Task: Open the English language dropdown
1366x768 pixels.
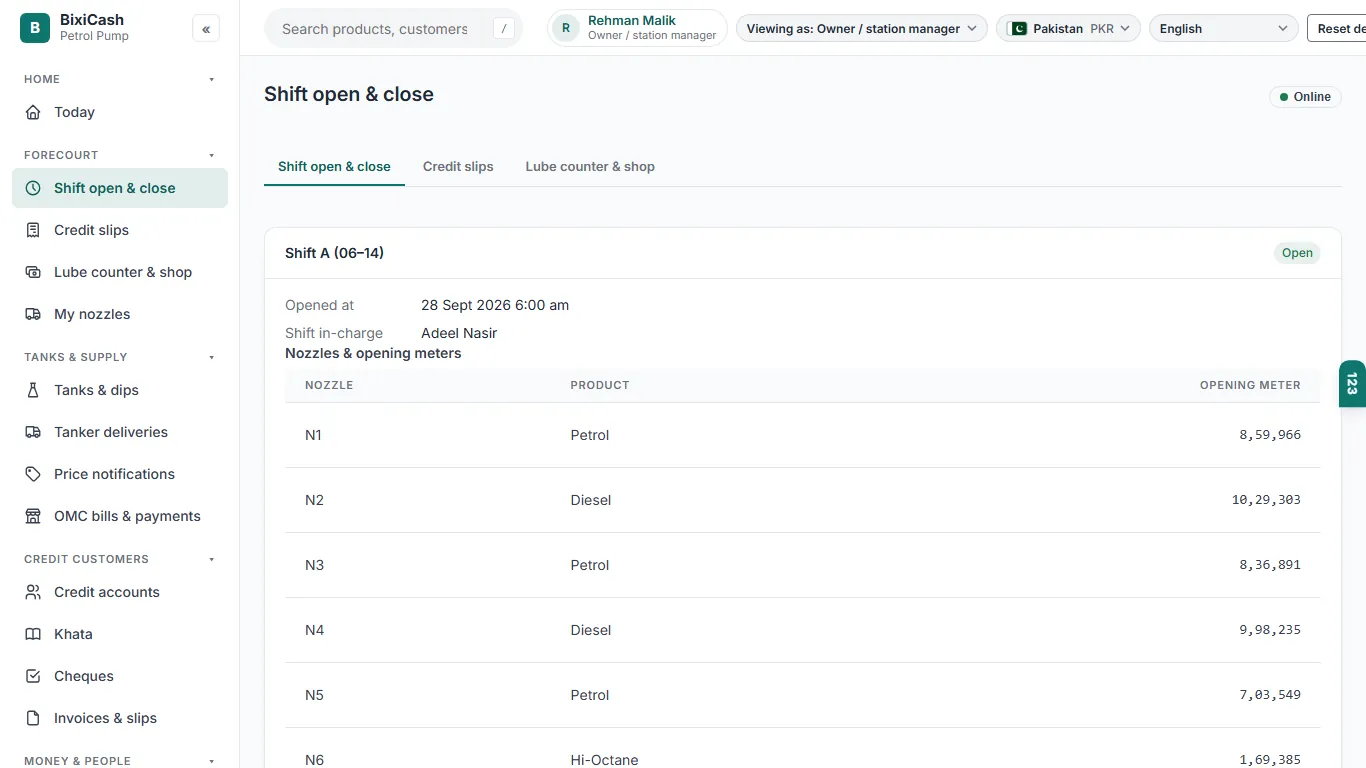Action: pyautogui.click(x=1224, y=29)
